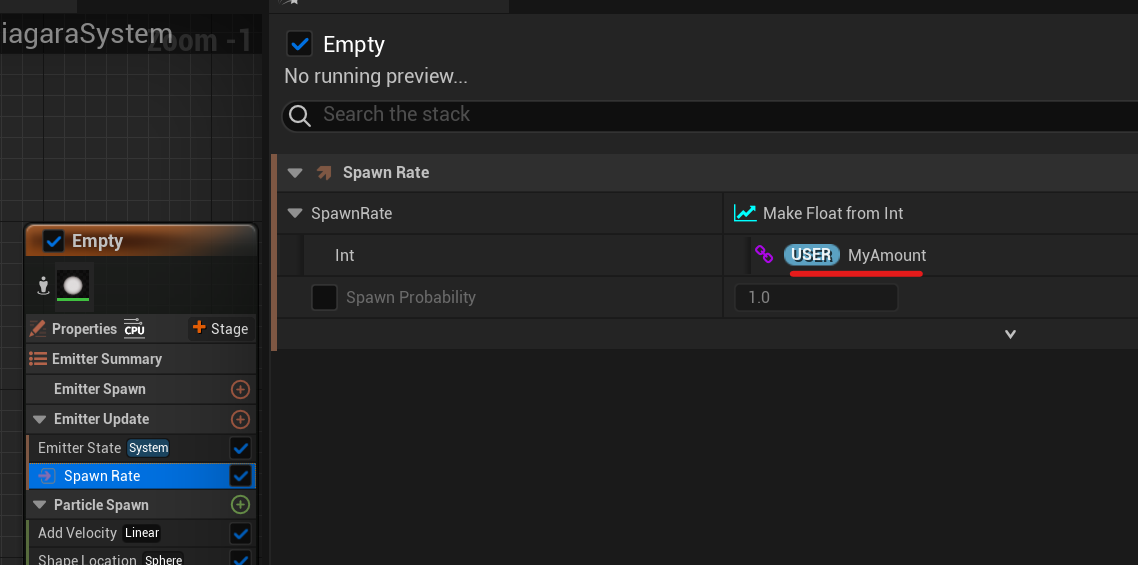The image size is (1138, 565).
Task: Expand advanced options chevron below Spawn Probability
Action: (x=1010, y=334)
